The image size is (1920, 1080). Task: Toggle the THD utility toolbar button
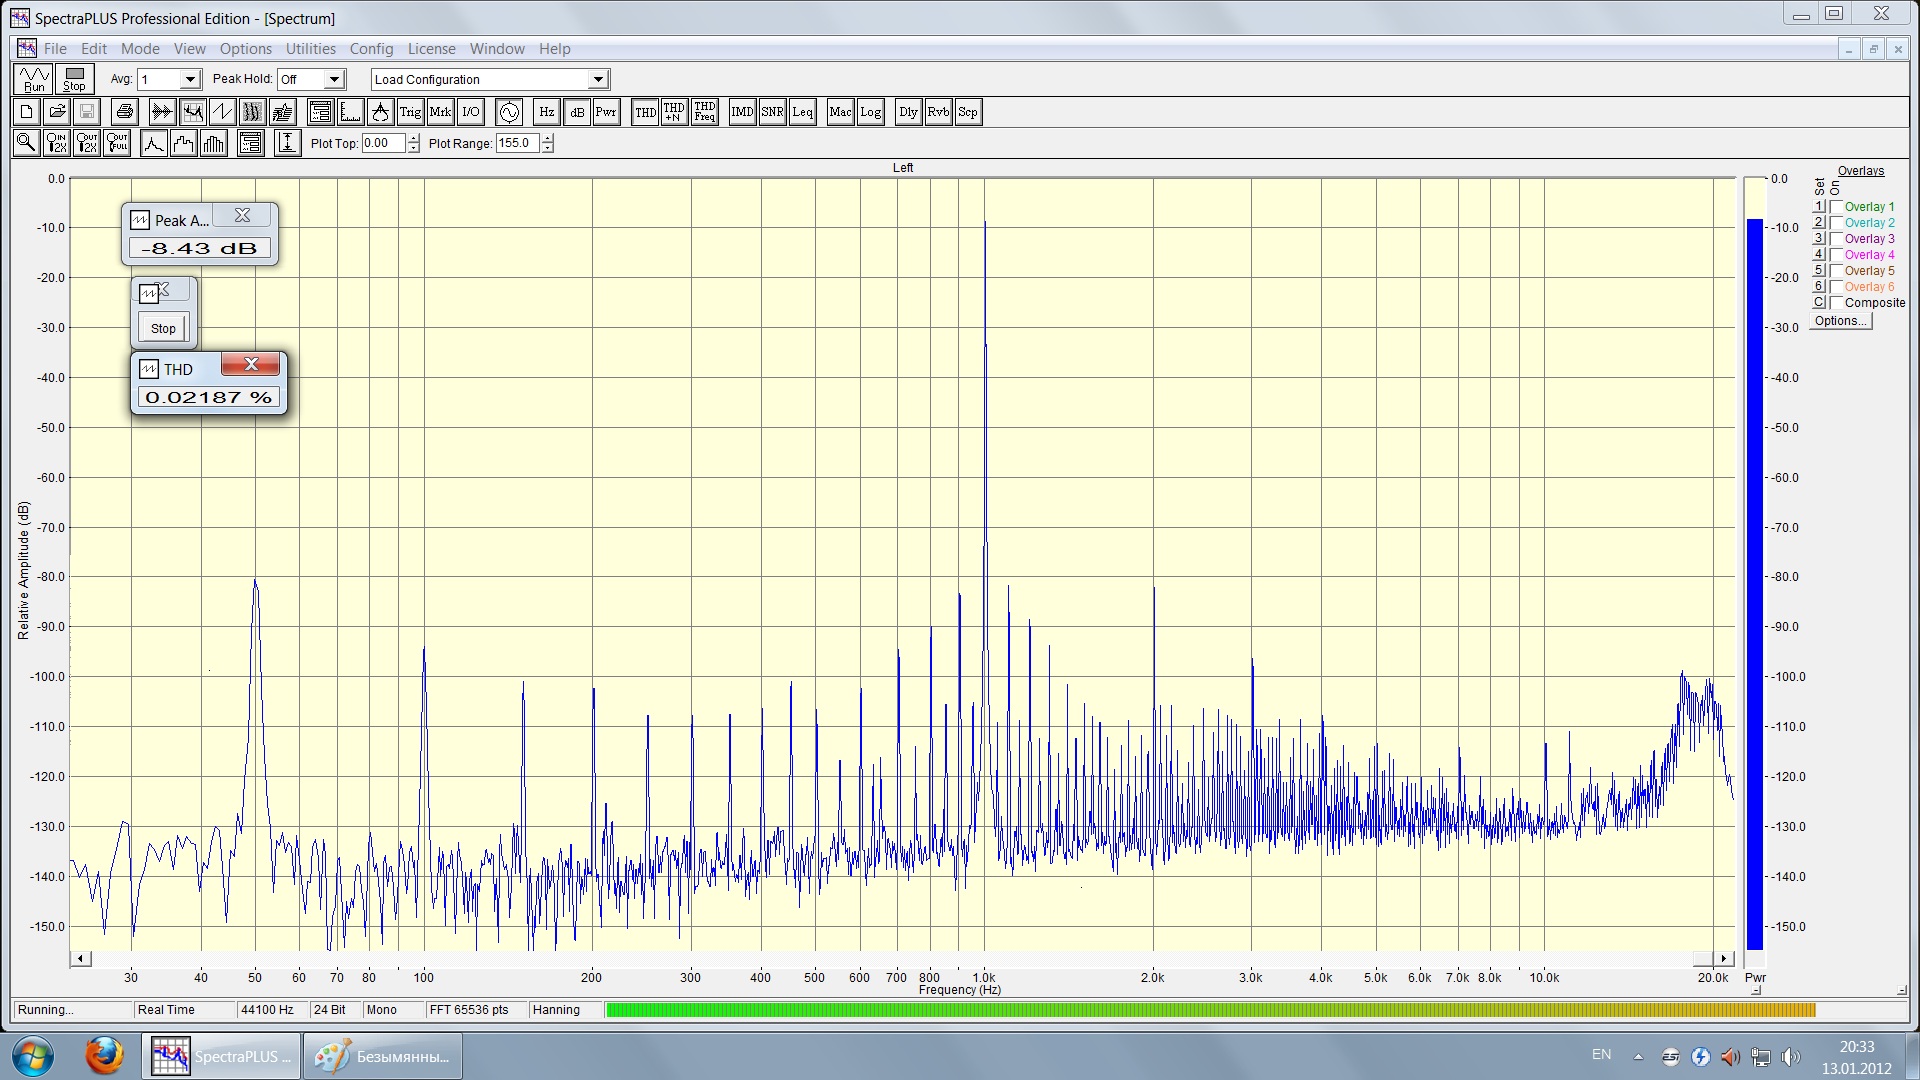tap(645, 112)
